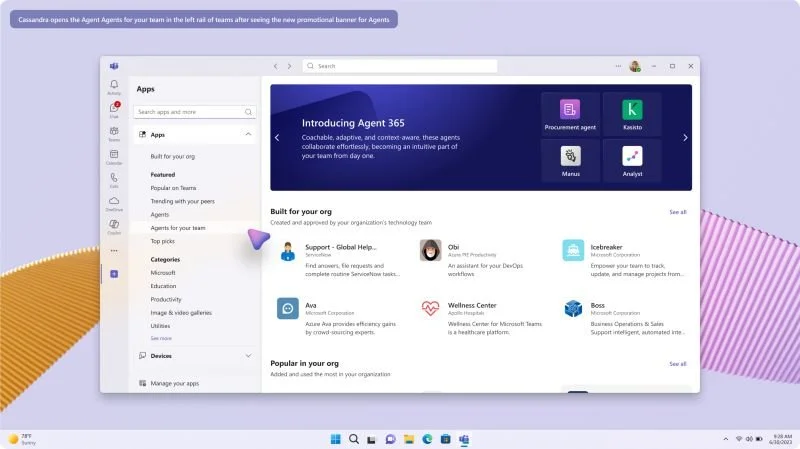Focus the top Search box
This screenshot has width=800, height=449.
(x=399, y=66)
